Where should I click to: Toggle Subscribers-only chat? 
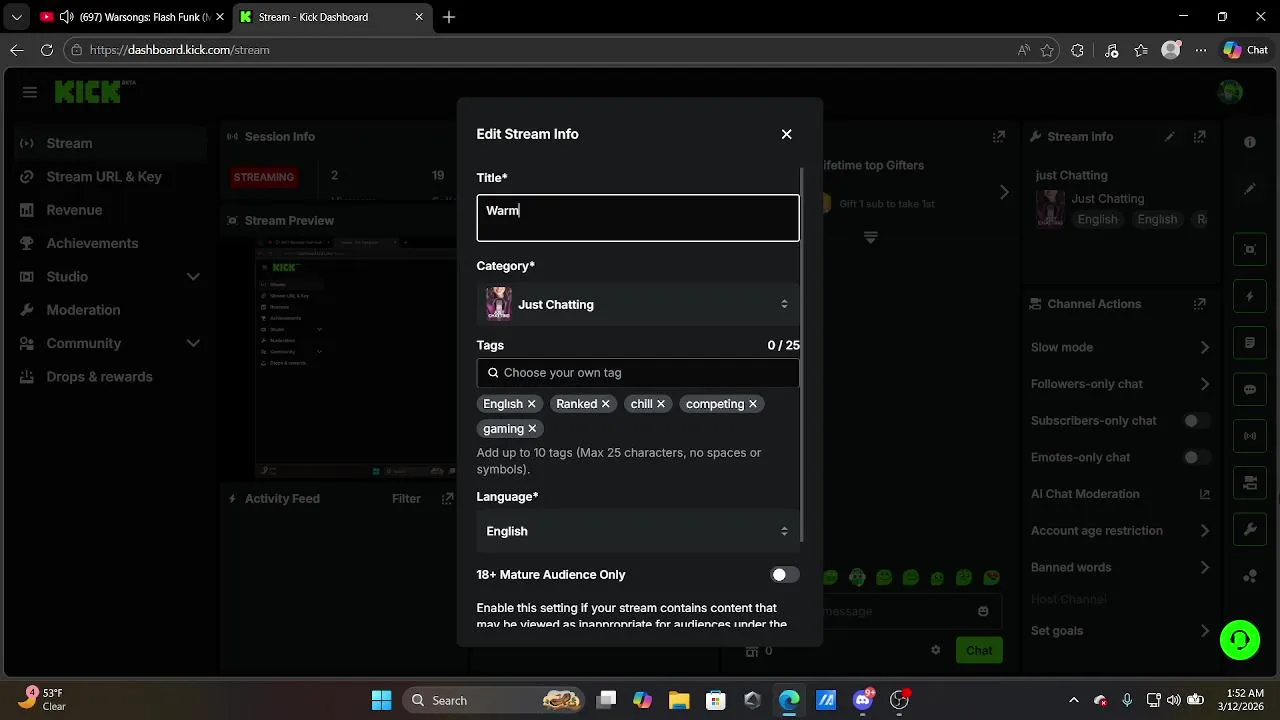point(1197,421)
